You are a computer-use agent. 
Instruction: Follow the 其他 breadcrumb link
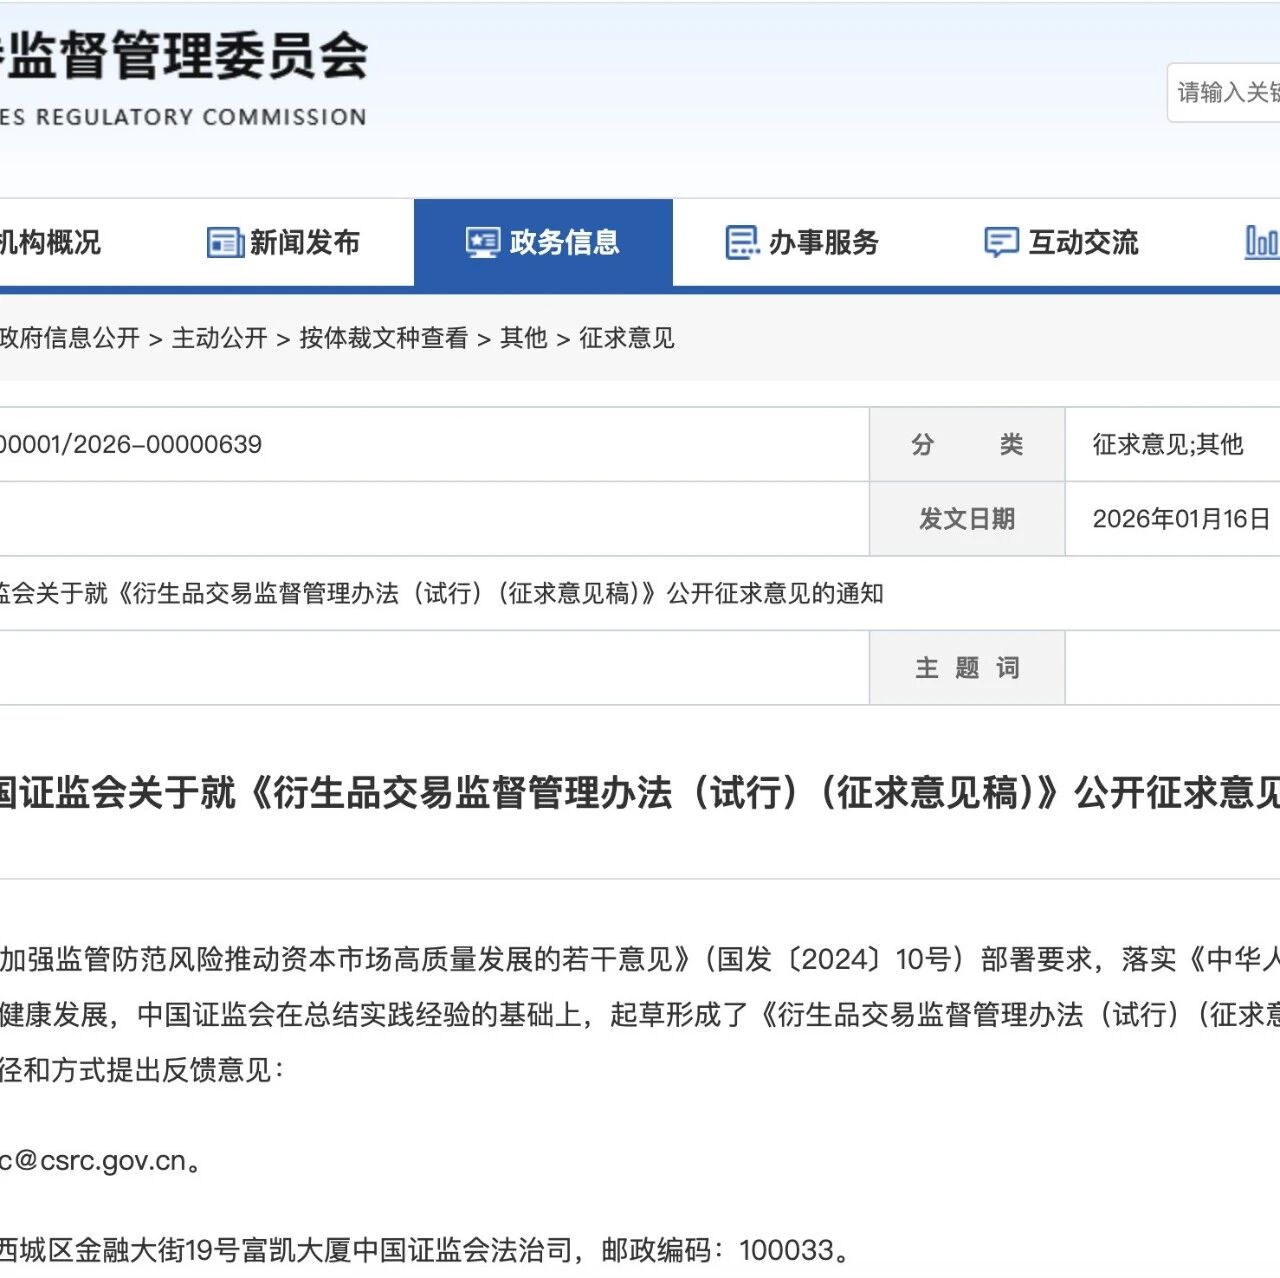click(x=524, y=338)
